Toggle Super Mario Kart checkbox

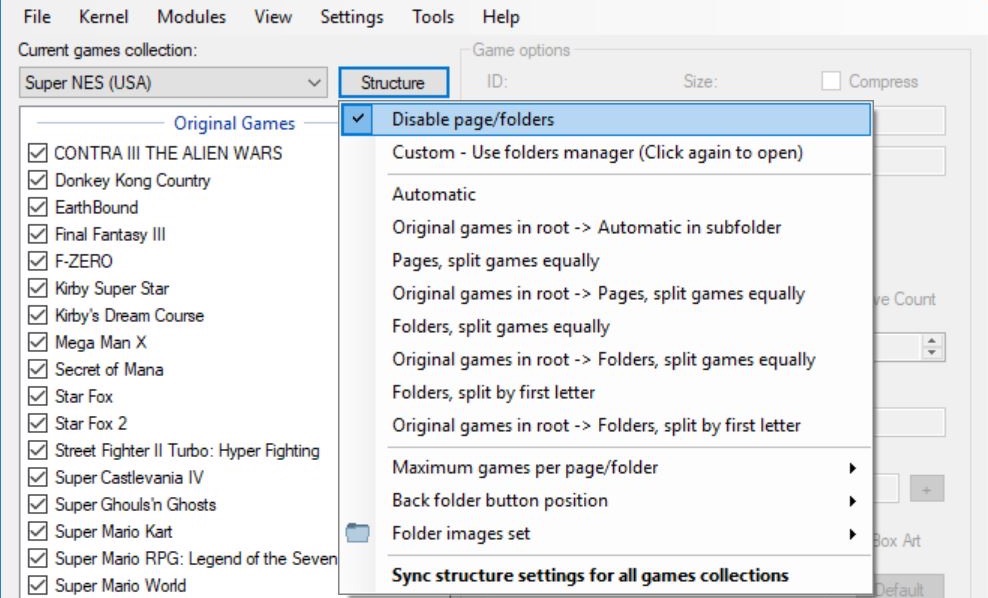click(38, 531)
